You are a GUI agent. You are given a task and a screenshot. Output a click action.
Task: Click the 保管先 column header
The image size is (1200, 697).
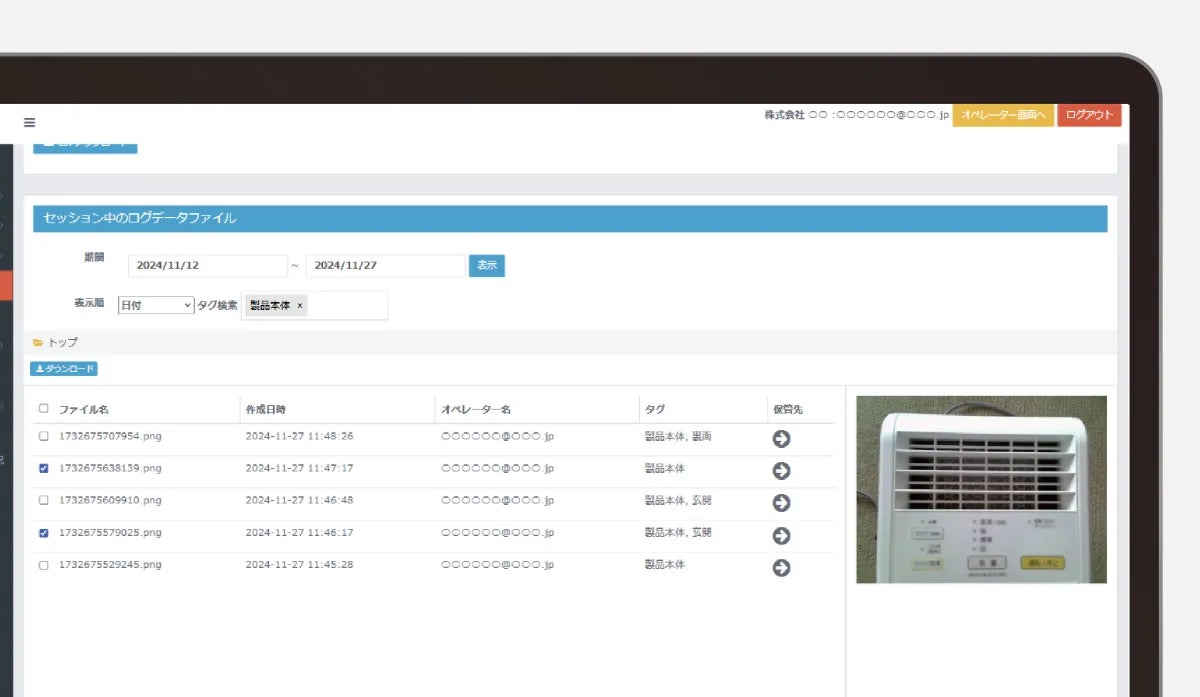[787, 409]
